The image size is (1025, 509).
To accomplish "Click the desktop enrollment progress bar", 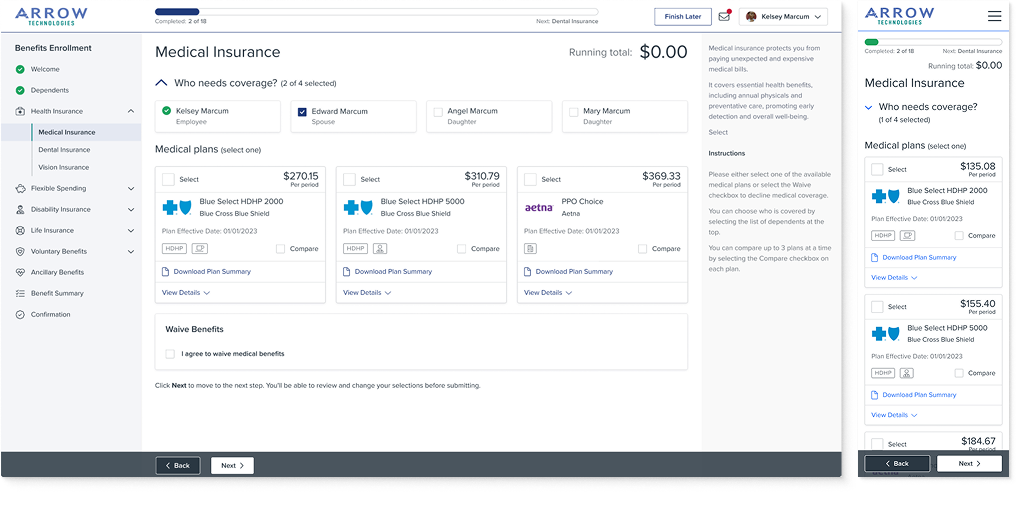I will pos(376,12).
